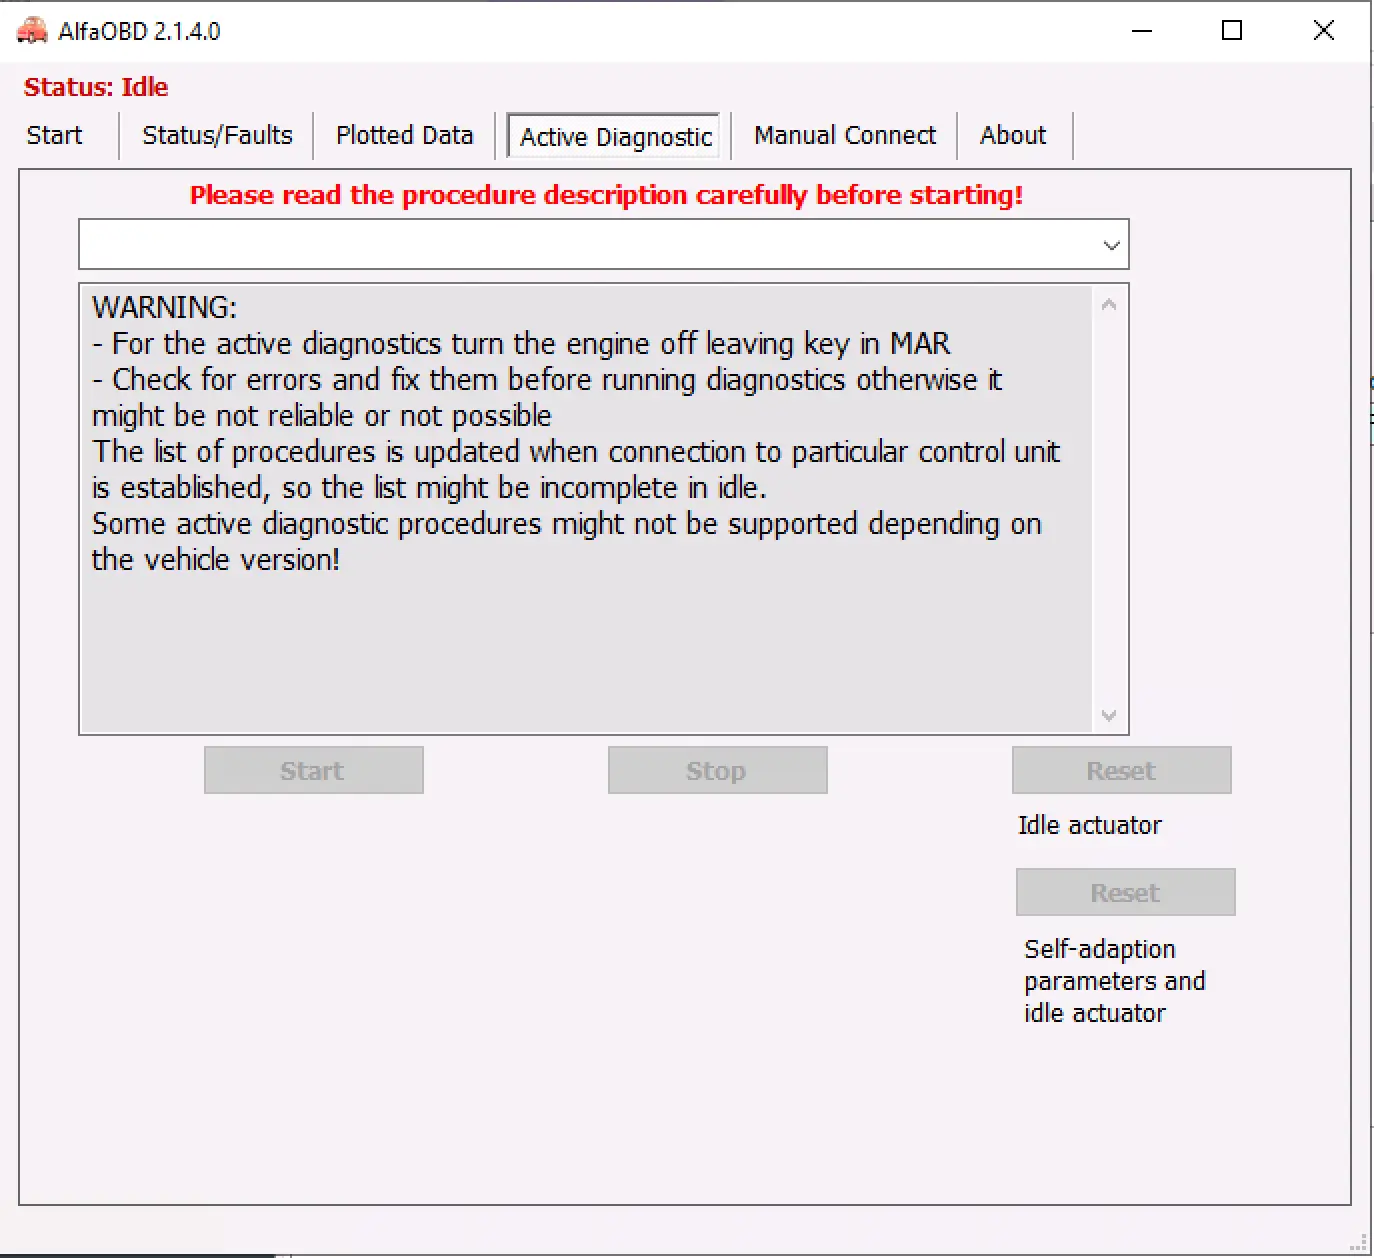Click inside the WARNING description text area
The image size is (1374, 1258).
click(585, 640)
